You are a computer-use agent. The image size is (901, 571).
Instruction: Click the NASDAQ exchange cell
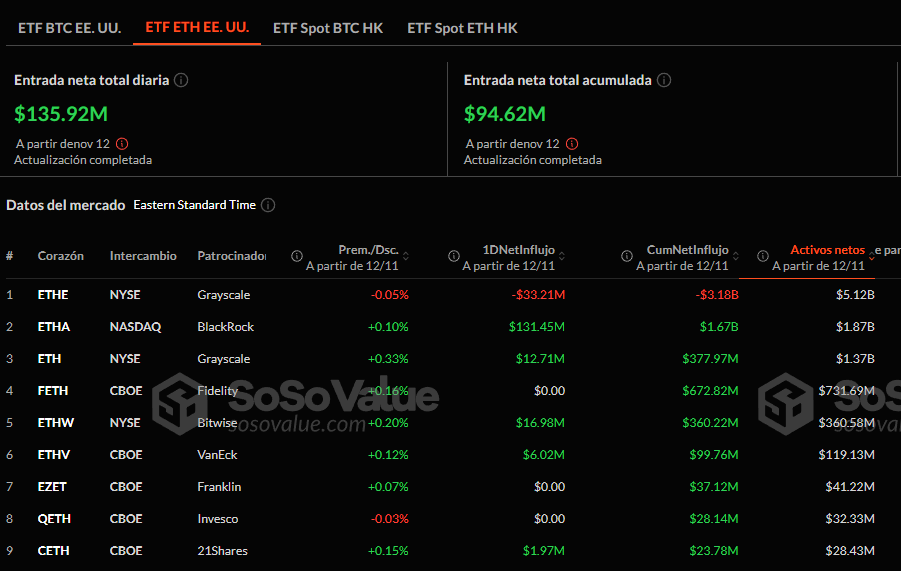tap(135, 327)
